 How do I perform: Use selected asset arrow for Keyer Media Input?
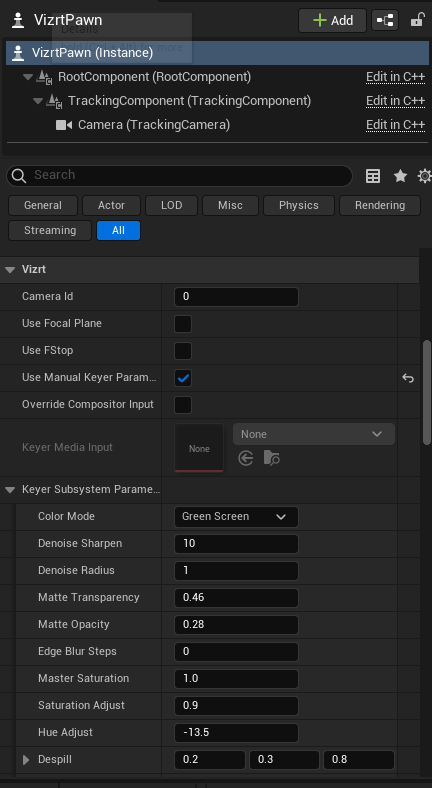(x=246, y=458)
